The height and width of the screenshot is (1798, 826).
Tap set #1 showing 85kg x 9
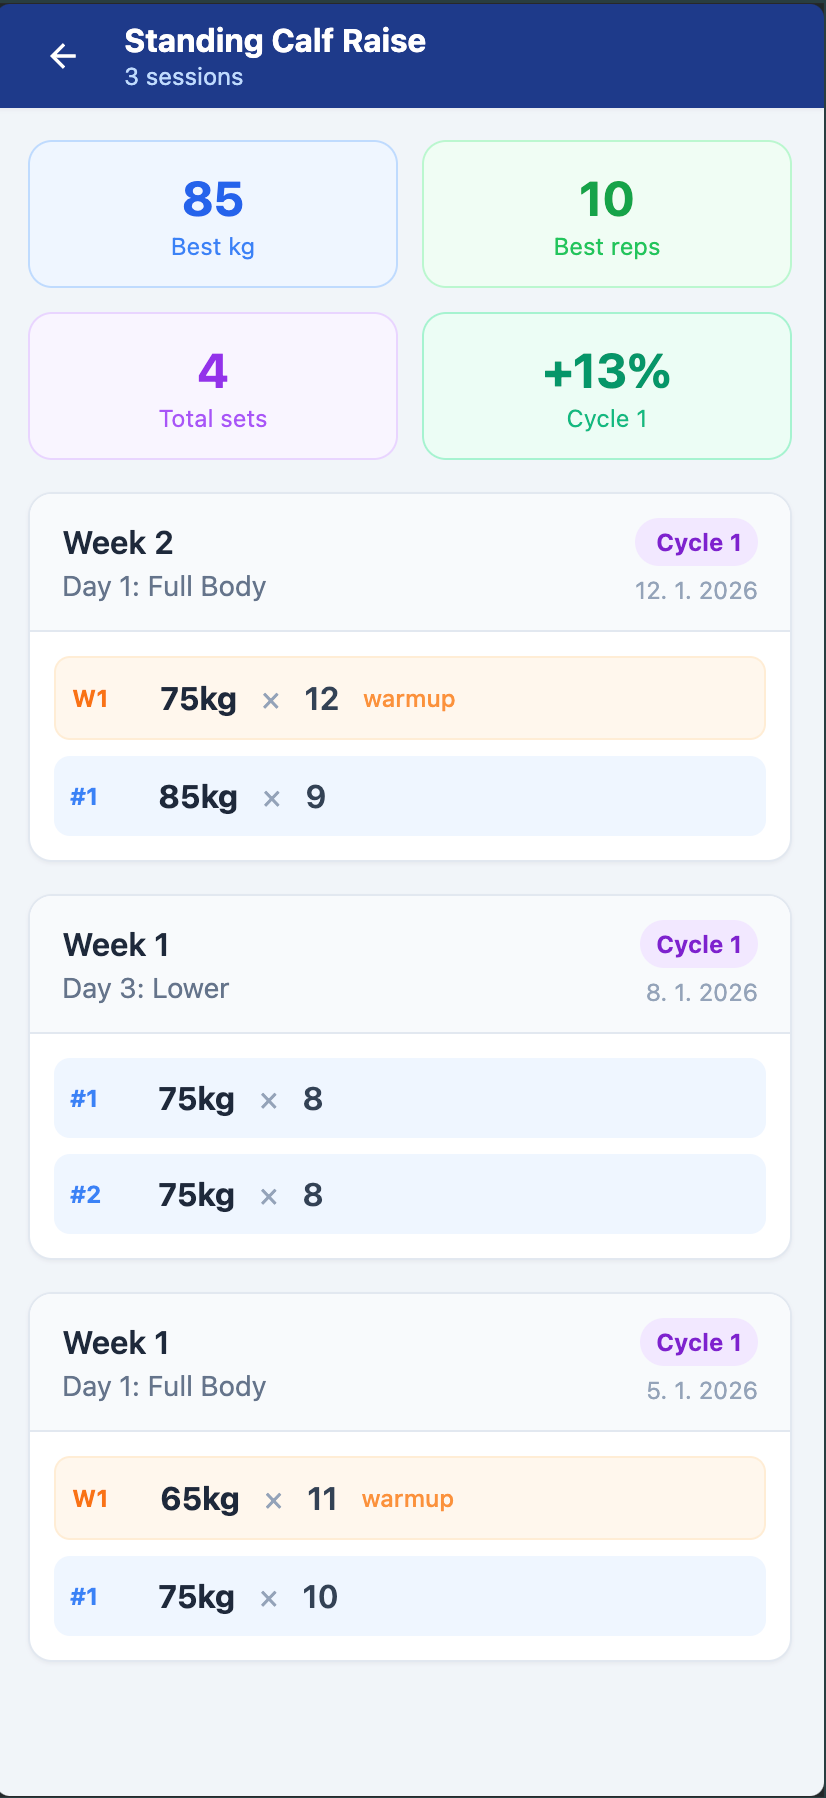pos(410,796)
